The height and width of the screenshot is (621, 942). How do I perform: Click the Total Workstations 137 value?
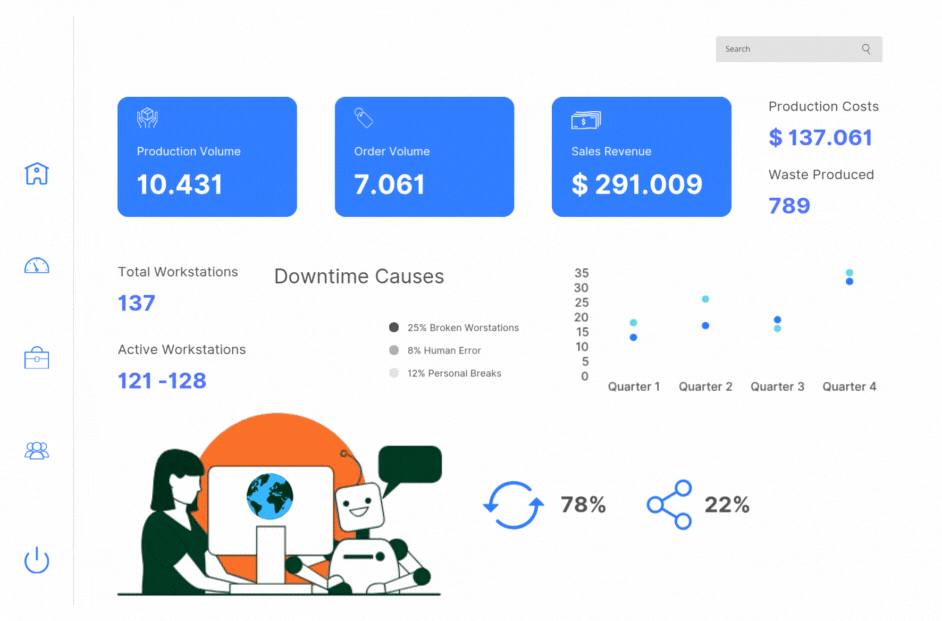pyautogui.click(x=137, y=303)
